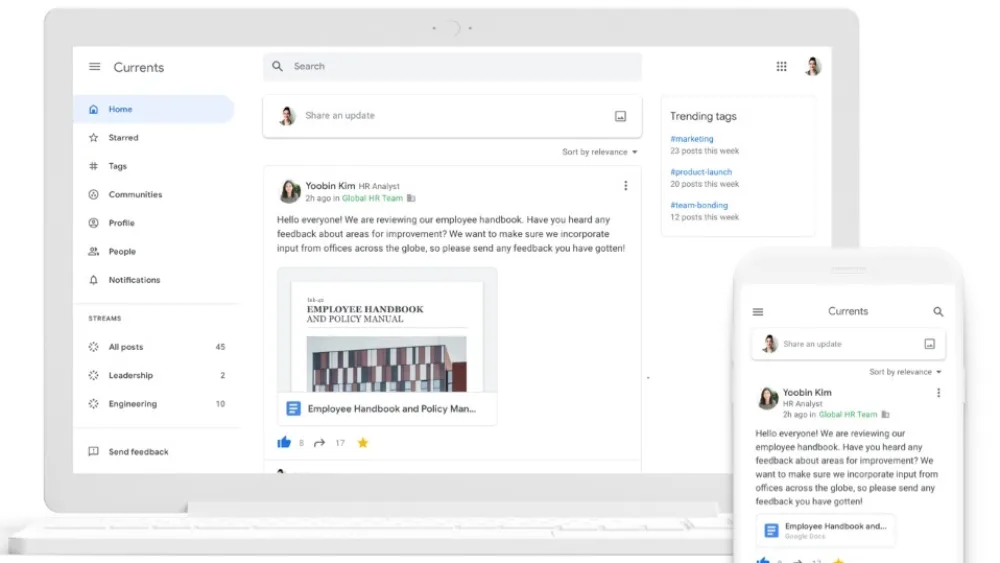The height and width of the screenshot is (563, 1000).
Task: Click the Google Docs icon on the desktop attachment
Action: tap(293, 409)
